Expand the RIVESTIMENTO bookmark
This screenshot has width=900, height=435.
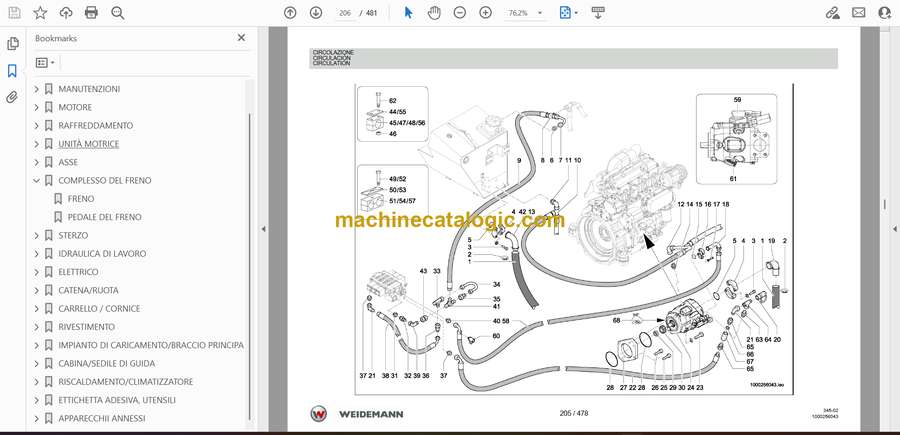(37, 327)
